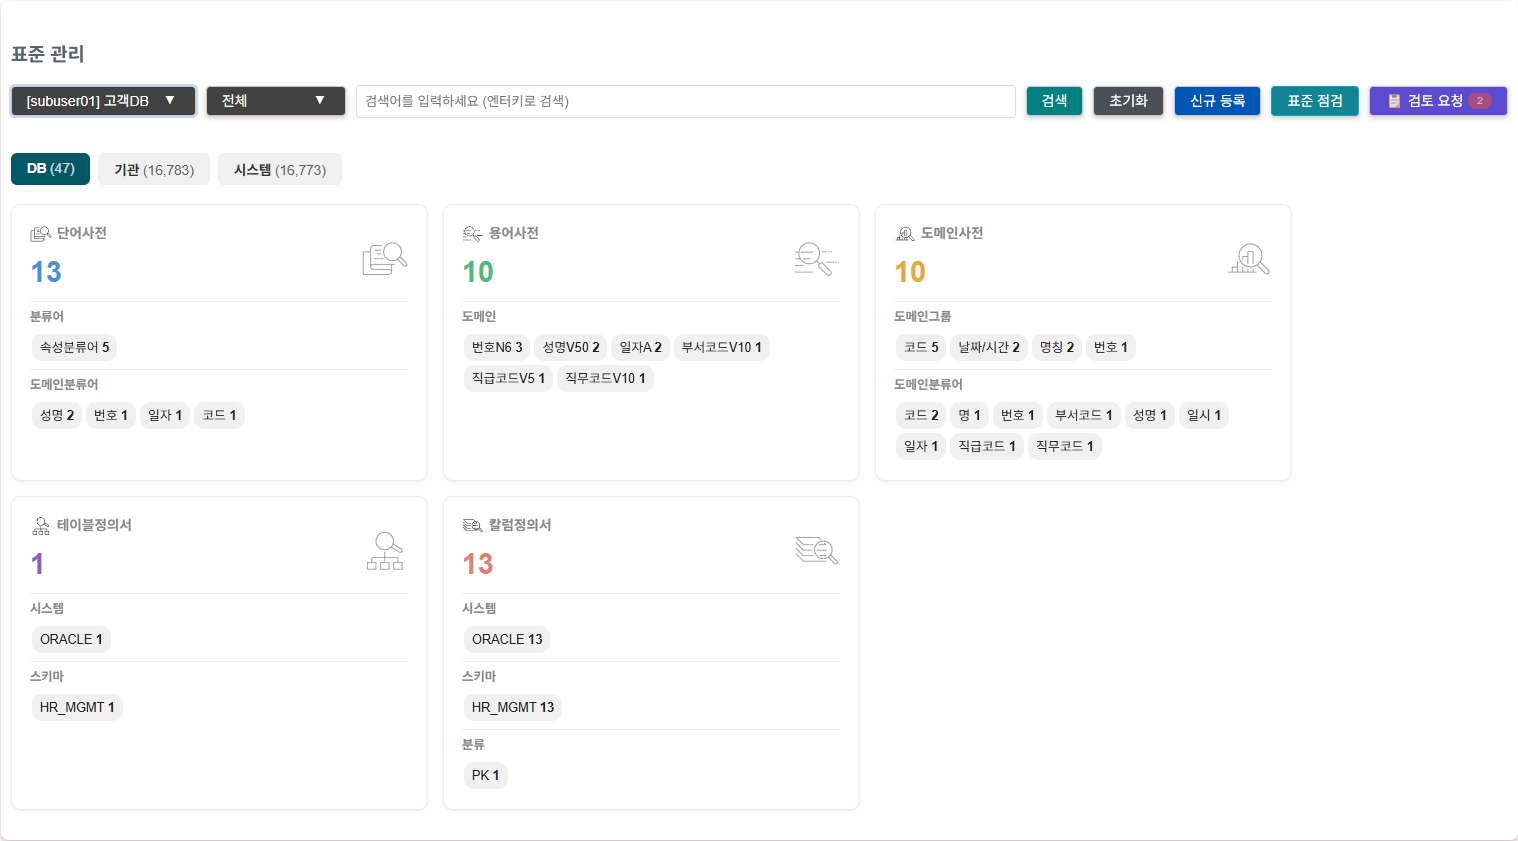
Task: Click the 단어사전 count number 13
Action: [x=46, y=272]
